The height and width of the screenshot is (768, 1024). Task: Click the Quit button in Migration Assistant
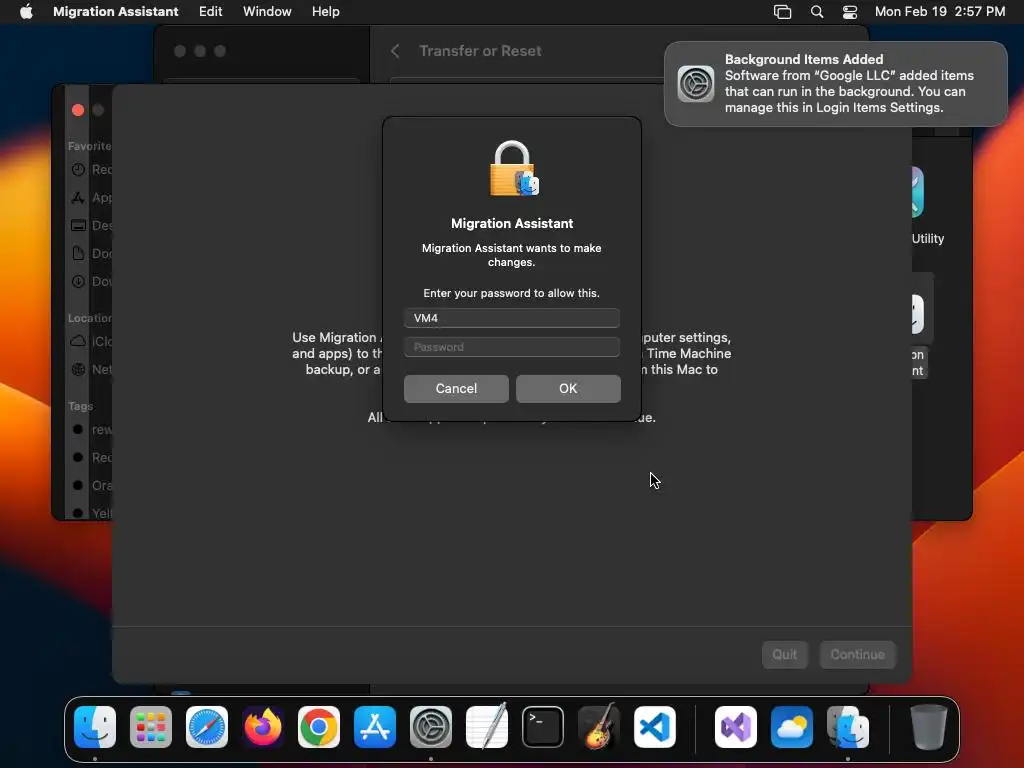[785, 654]
